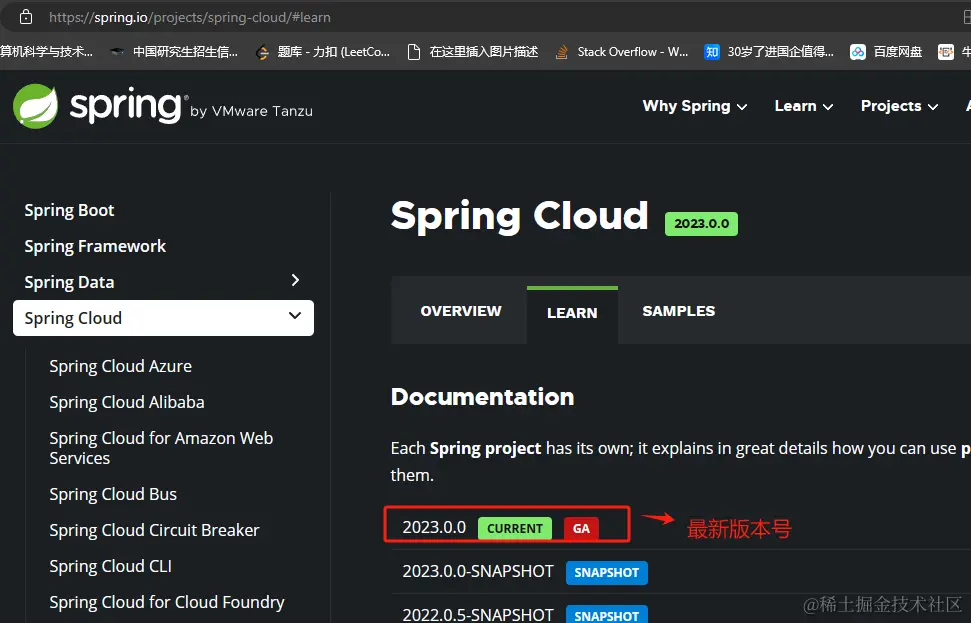This screenshot has width=971, height=623.
Task: Open the 在这里插入图片描述 bookmark
Action: pos(472,52)
